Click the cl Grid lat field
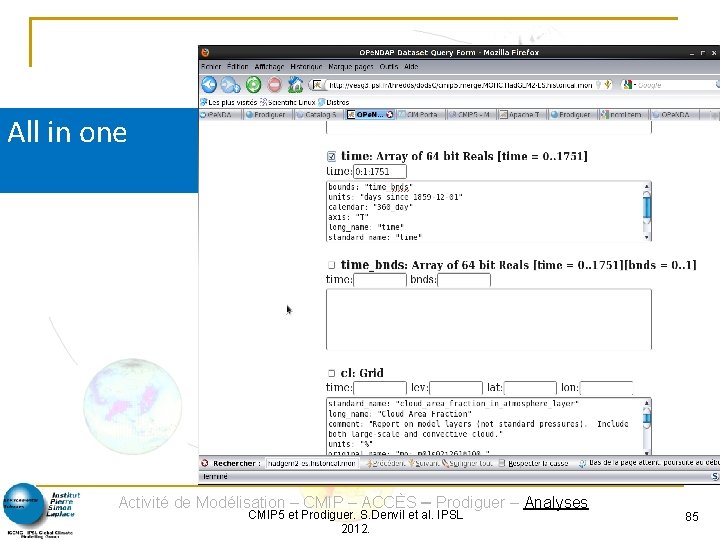This screenshot has width=720, height=540. coord(530,388)
